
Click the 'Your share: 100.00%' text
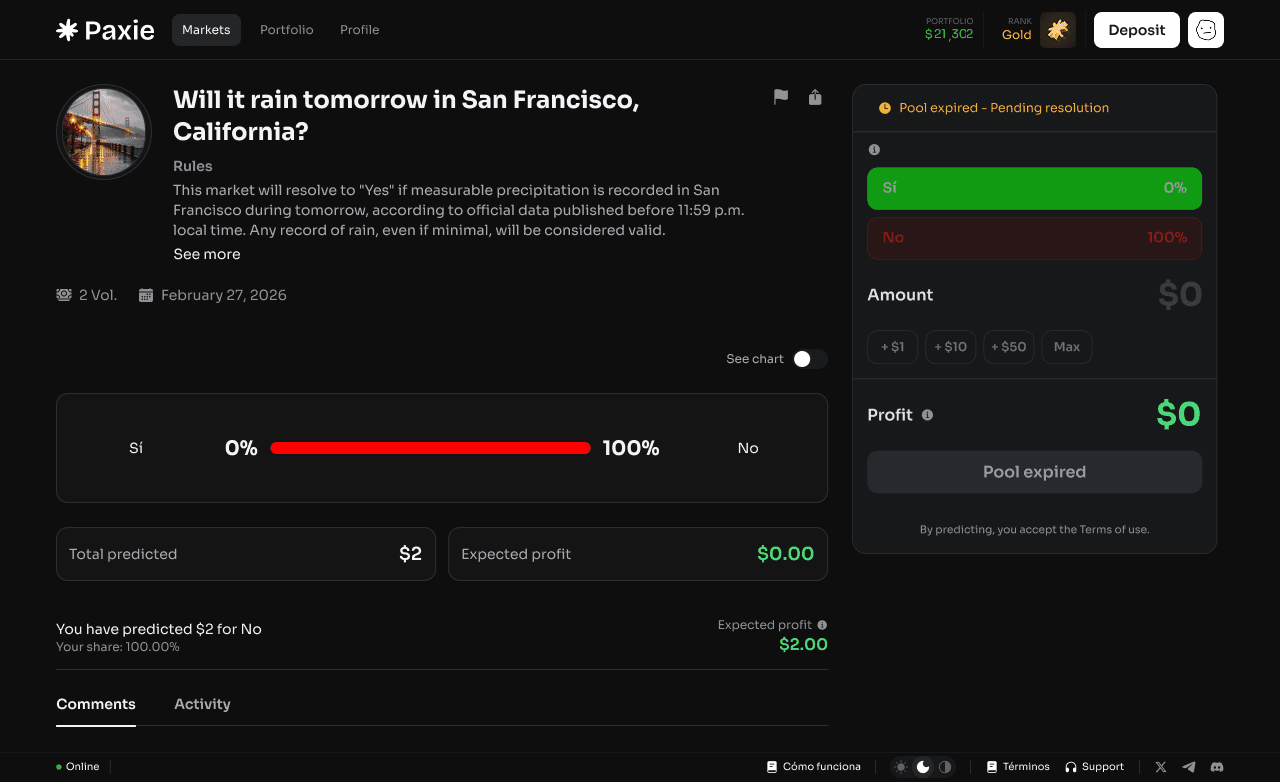[118, 647]
